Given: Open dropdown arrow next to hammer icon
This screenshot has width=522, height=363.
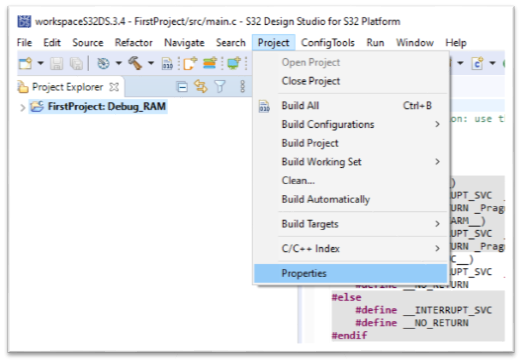Looking at the screenshot, I should click(x=151, y=63).
